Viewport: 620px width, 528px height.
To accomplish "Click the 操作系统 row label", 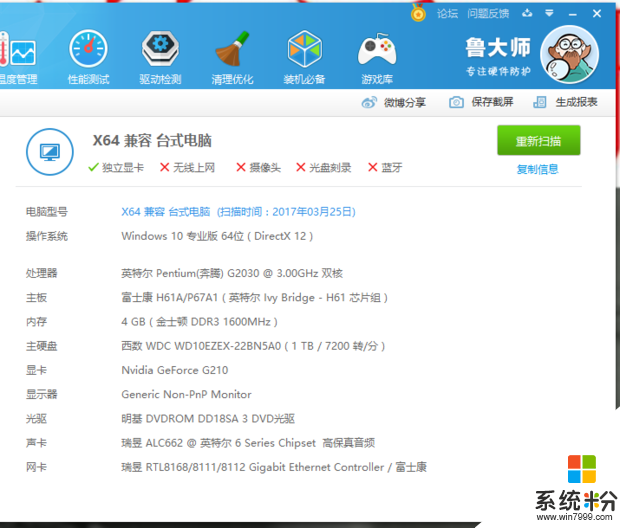I will (47, 237).
